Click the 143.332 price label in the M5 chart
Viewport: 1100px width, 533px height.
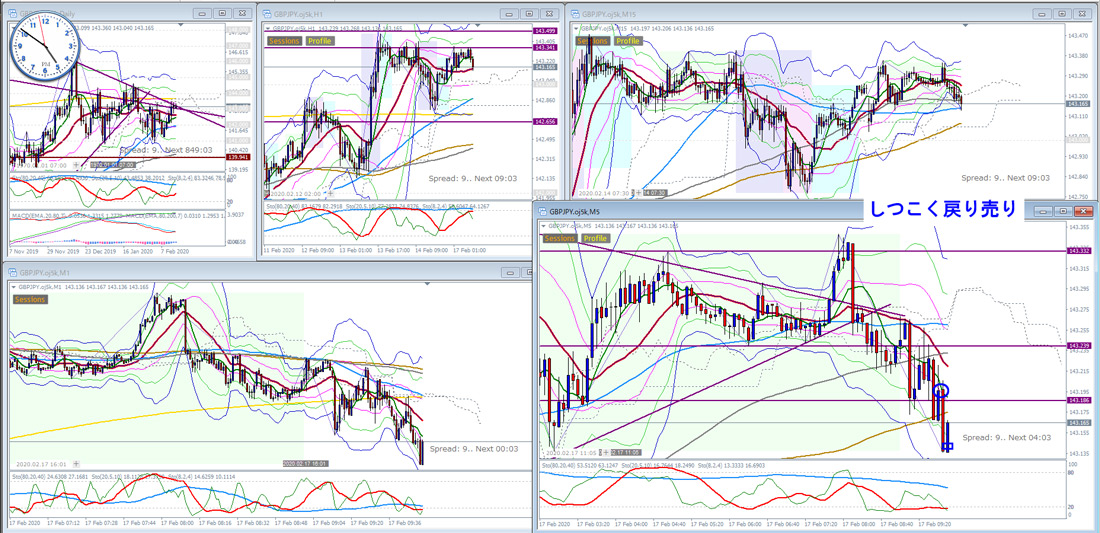[x=1078, y=251]
